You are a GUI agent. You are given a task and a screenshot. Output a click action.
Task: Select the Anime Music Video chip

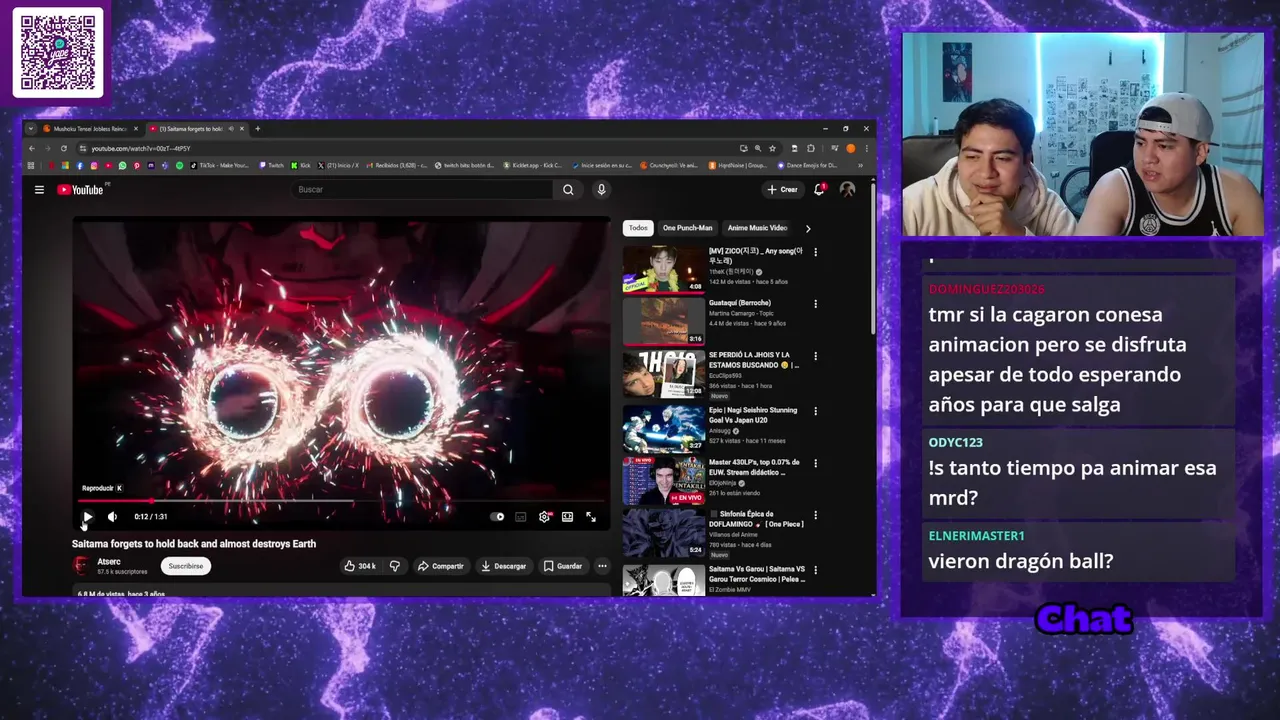[x=757, y=228]
